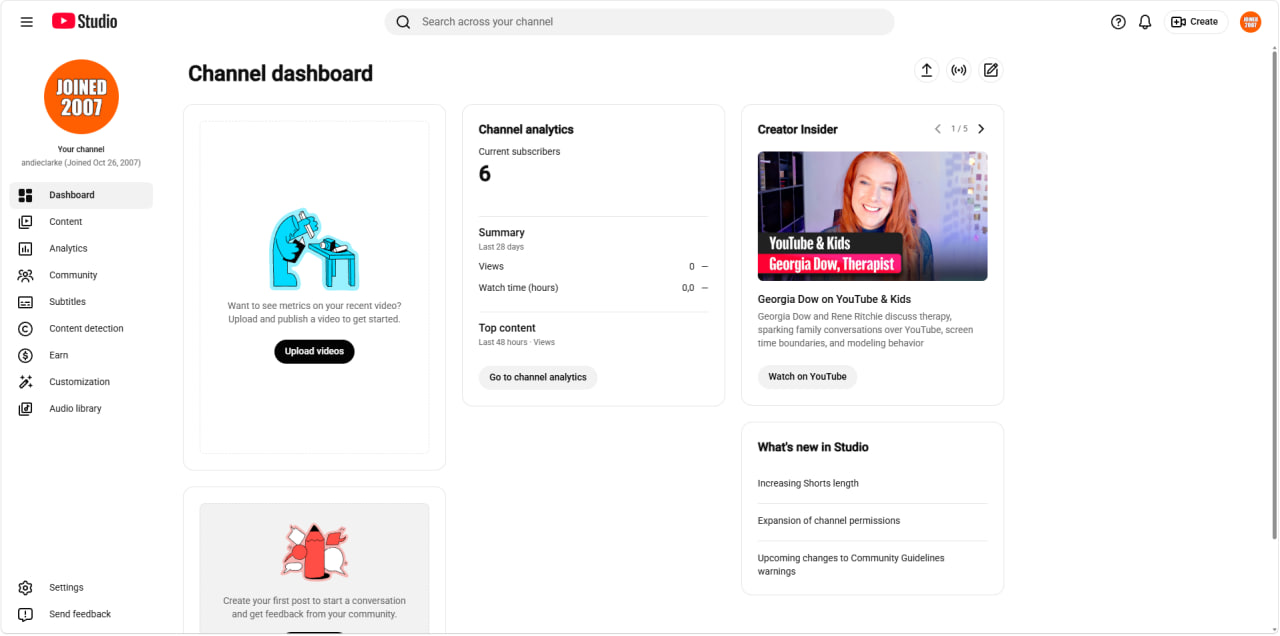
Task: Open Content detection in the sidebar
Action: tap(81, 328)
